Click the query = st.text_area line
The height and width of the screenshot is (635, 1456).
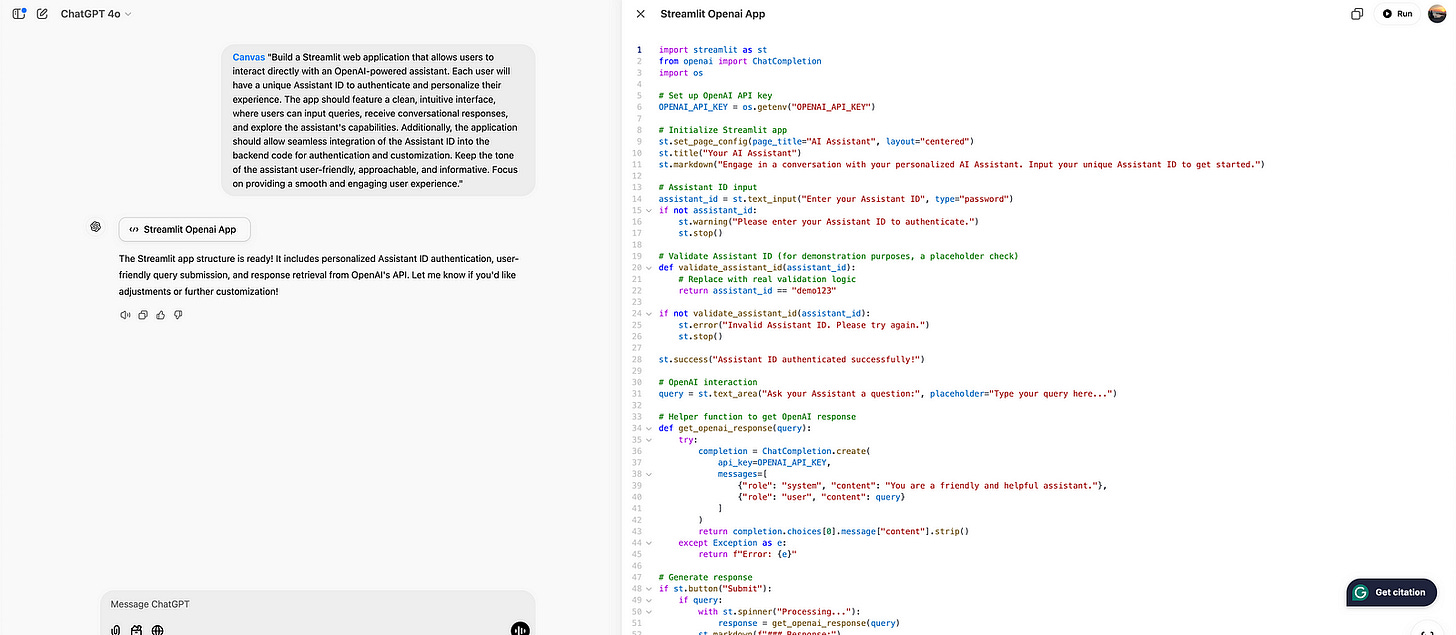pos(887,393)
